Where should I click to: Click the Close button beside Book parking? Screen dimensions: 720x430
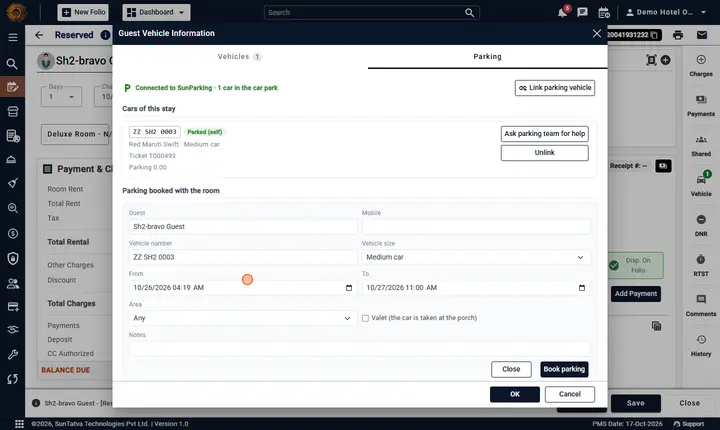click(x=511, y=369)
